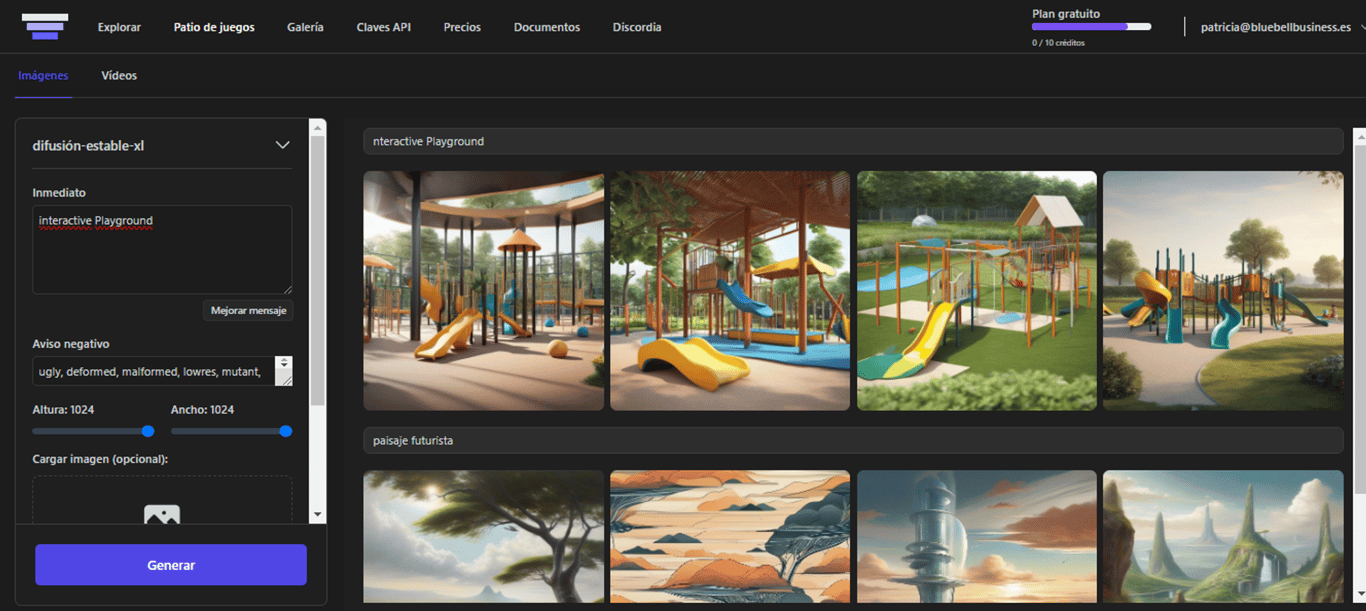
Task: Click the Aviso negativo text field
Action: [x=153, y=371]
